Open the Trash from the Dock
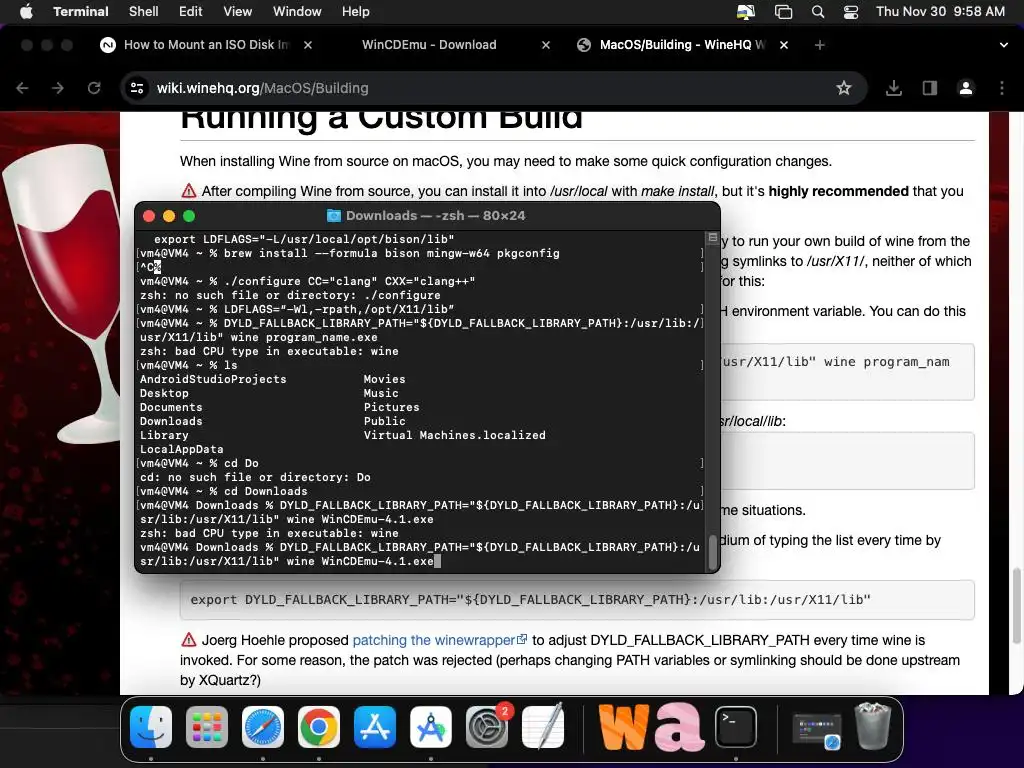 point(874,726)
